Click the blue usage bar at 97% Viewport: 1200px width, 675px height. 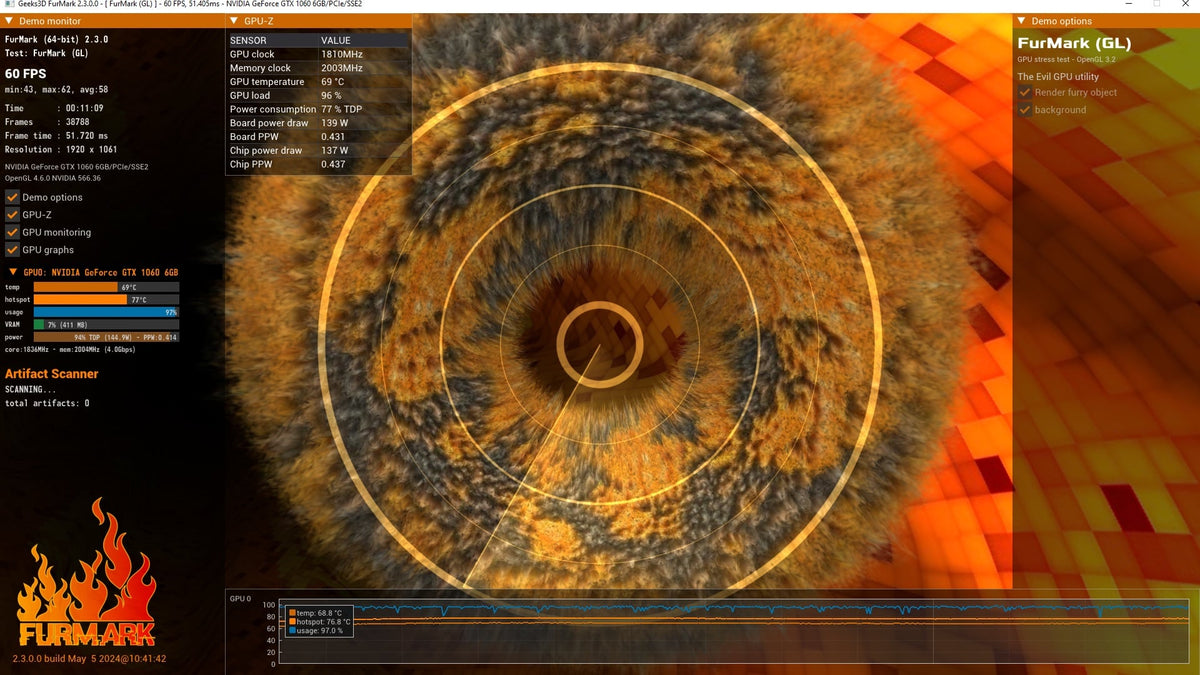click(106, 312)
